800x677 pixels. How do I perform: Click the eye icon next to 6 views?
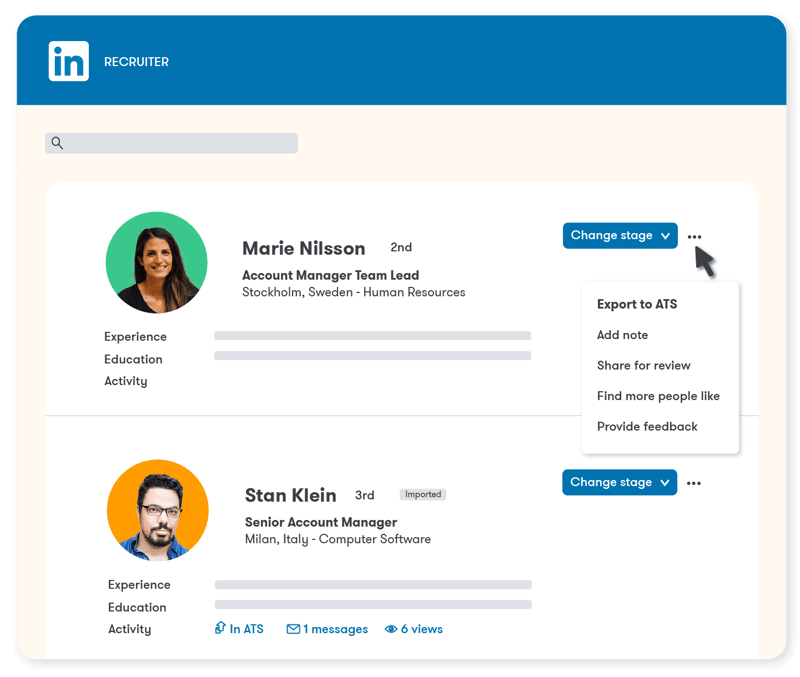pyautogui.click(x=389, y=629)
